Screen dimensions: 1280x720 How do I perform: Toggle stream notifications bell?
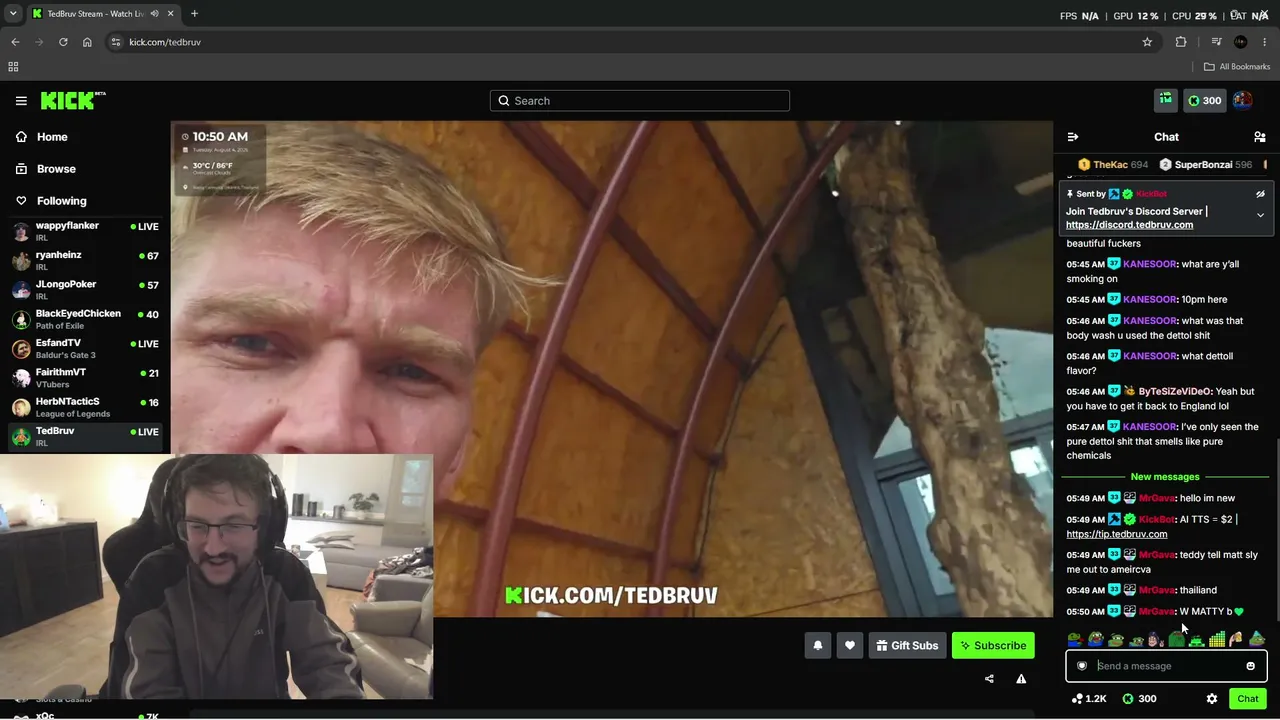click(x=818, y=646)
